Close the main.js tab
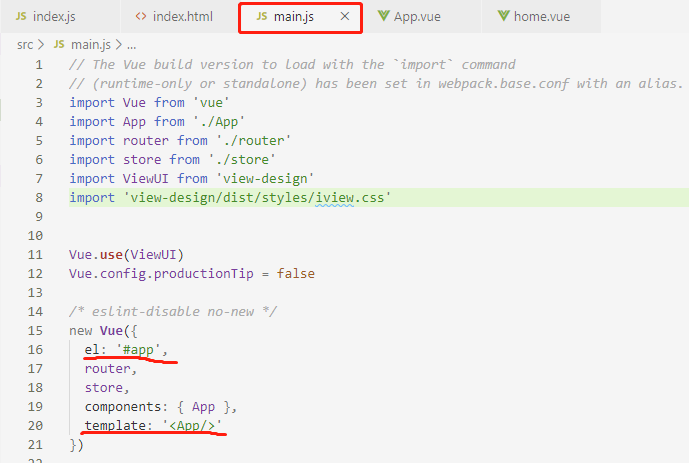The width and height of the screenshot is (689, 463). [x=345, y=17]
